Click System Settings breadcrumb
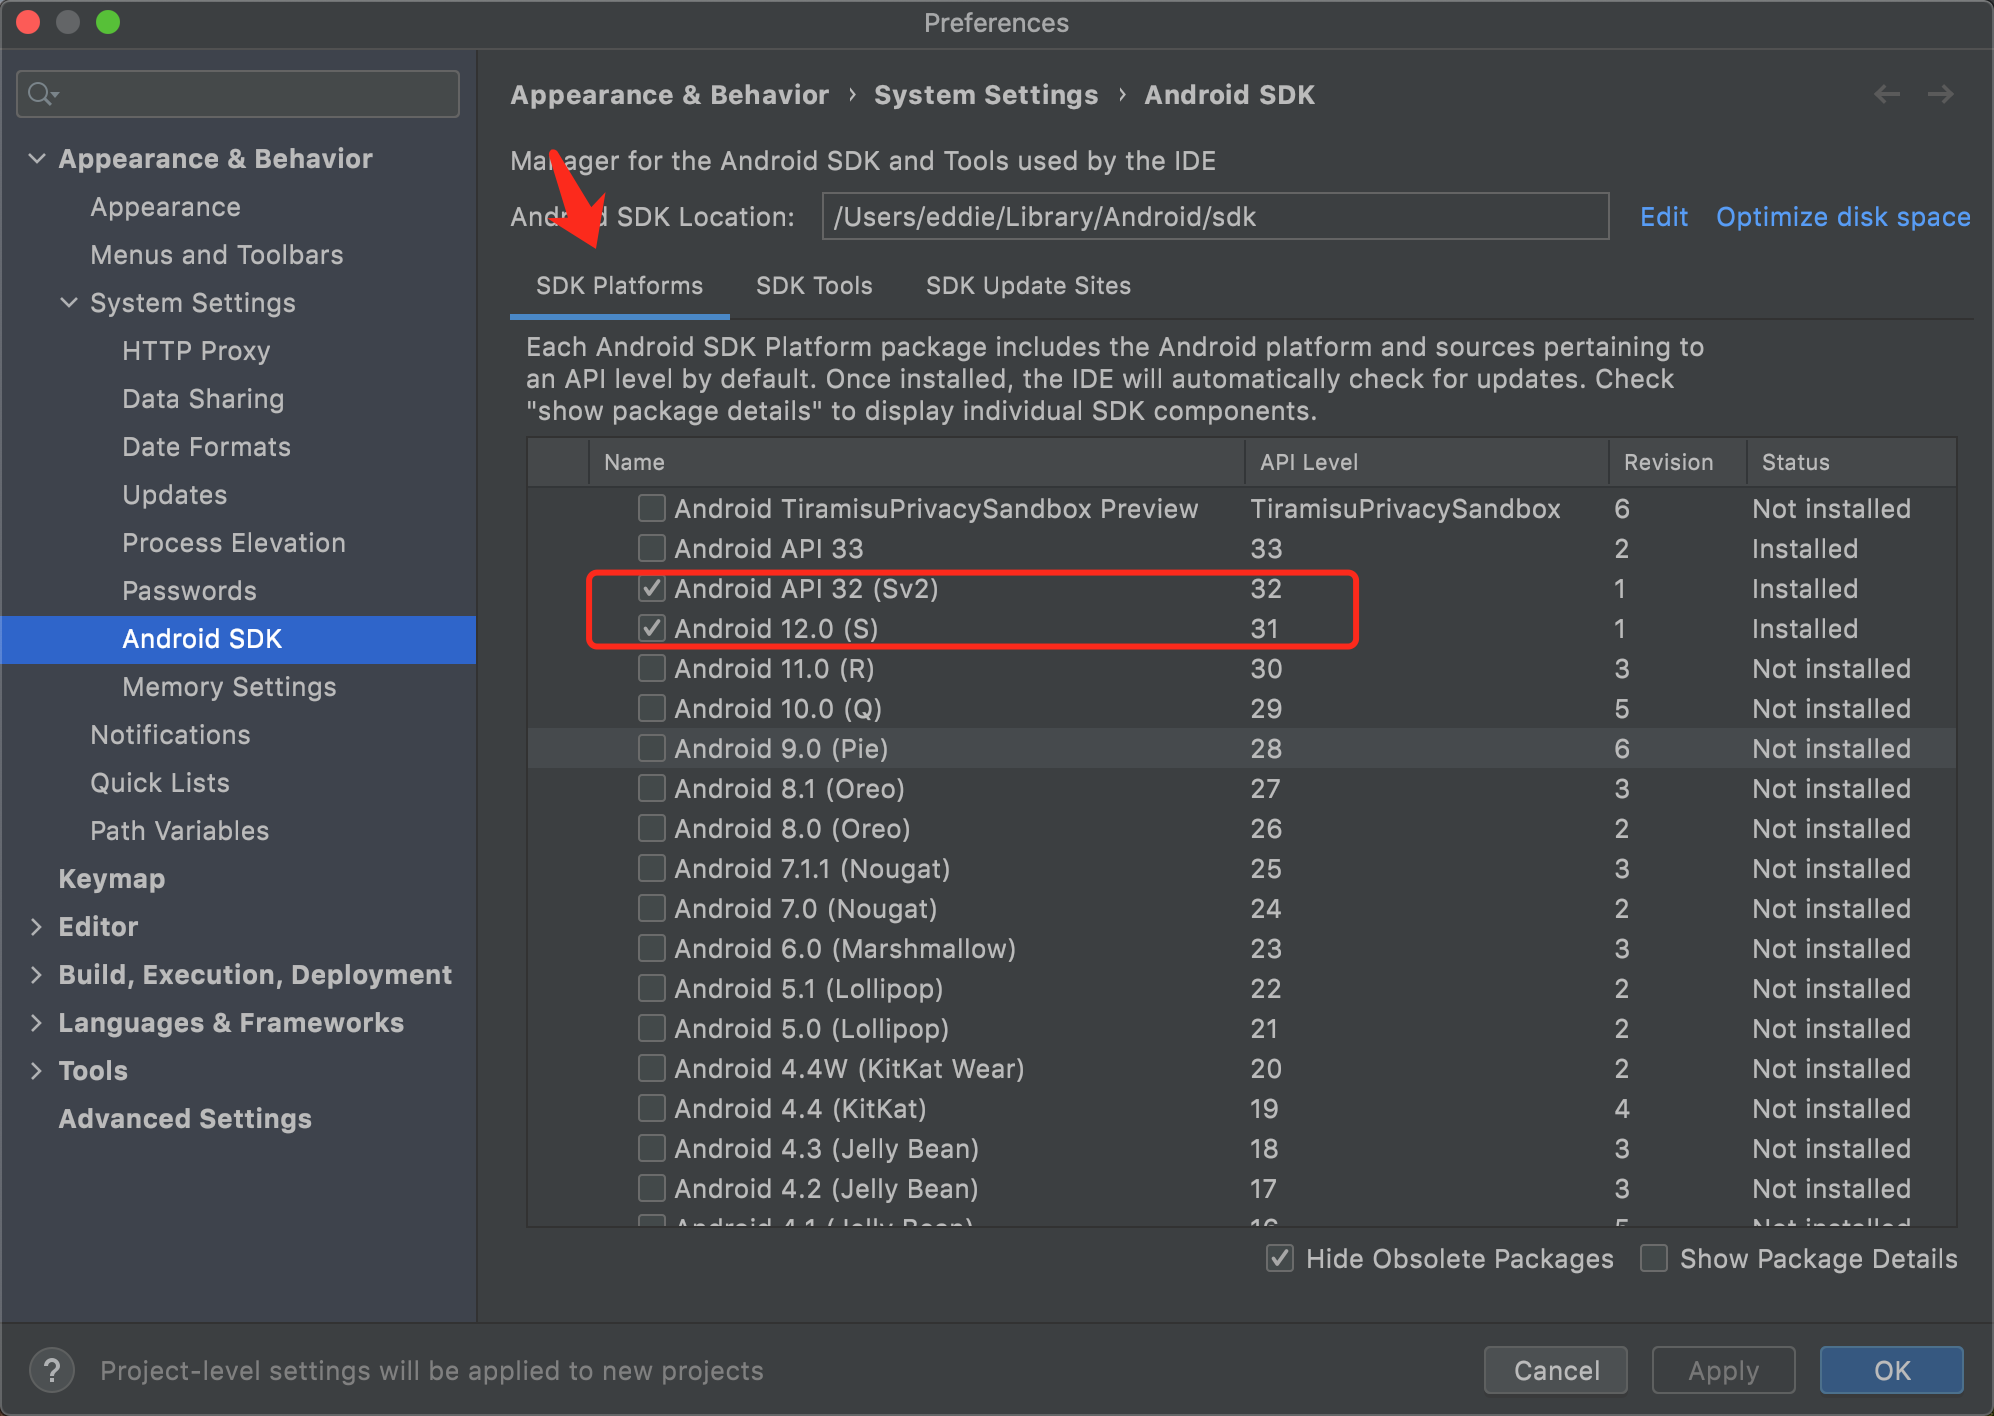 tap(986, 95)
